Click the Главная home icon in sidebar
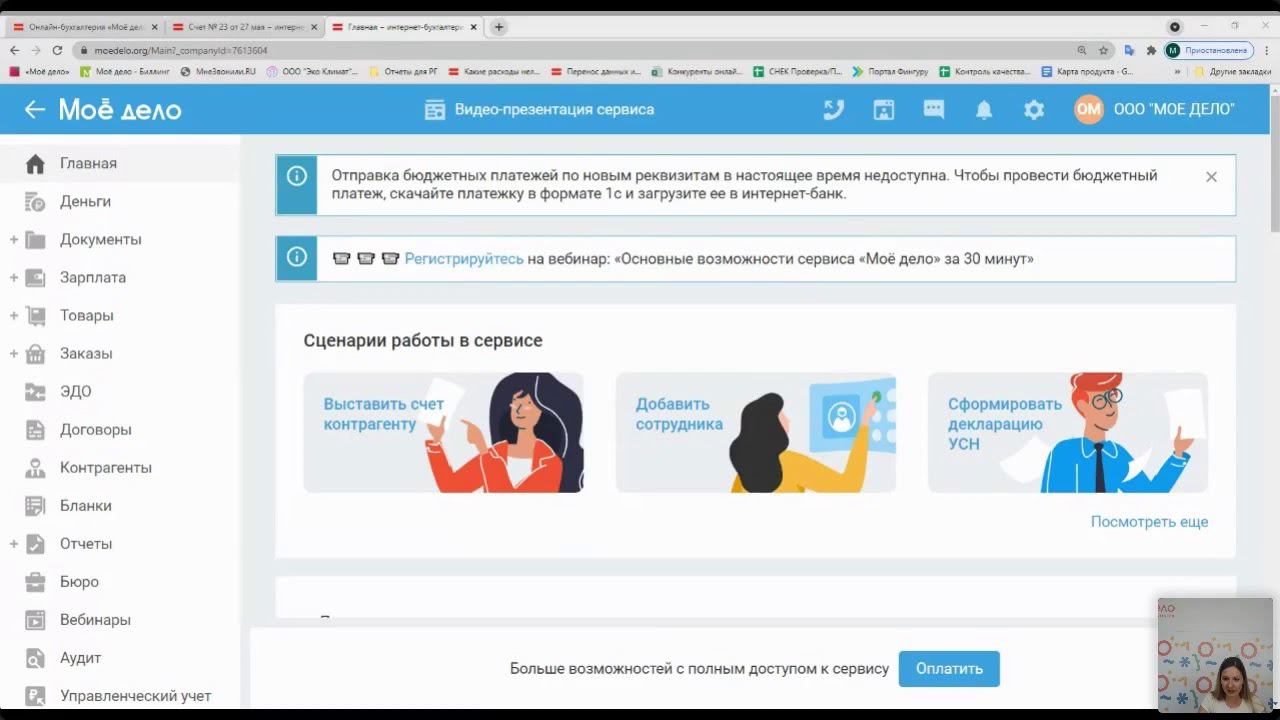The height and width of the screenshot is (720, 1280). click(35, 164)
